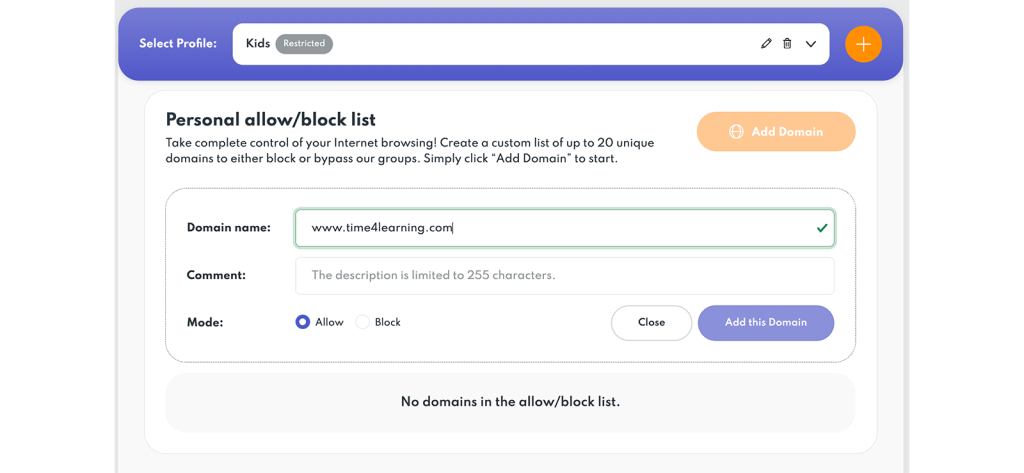Focus the Comment description field

564,275
